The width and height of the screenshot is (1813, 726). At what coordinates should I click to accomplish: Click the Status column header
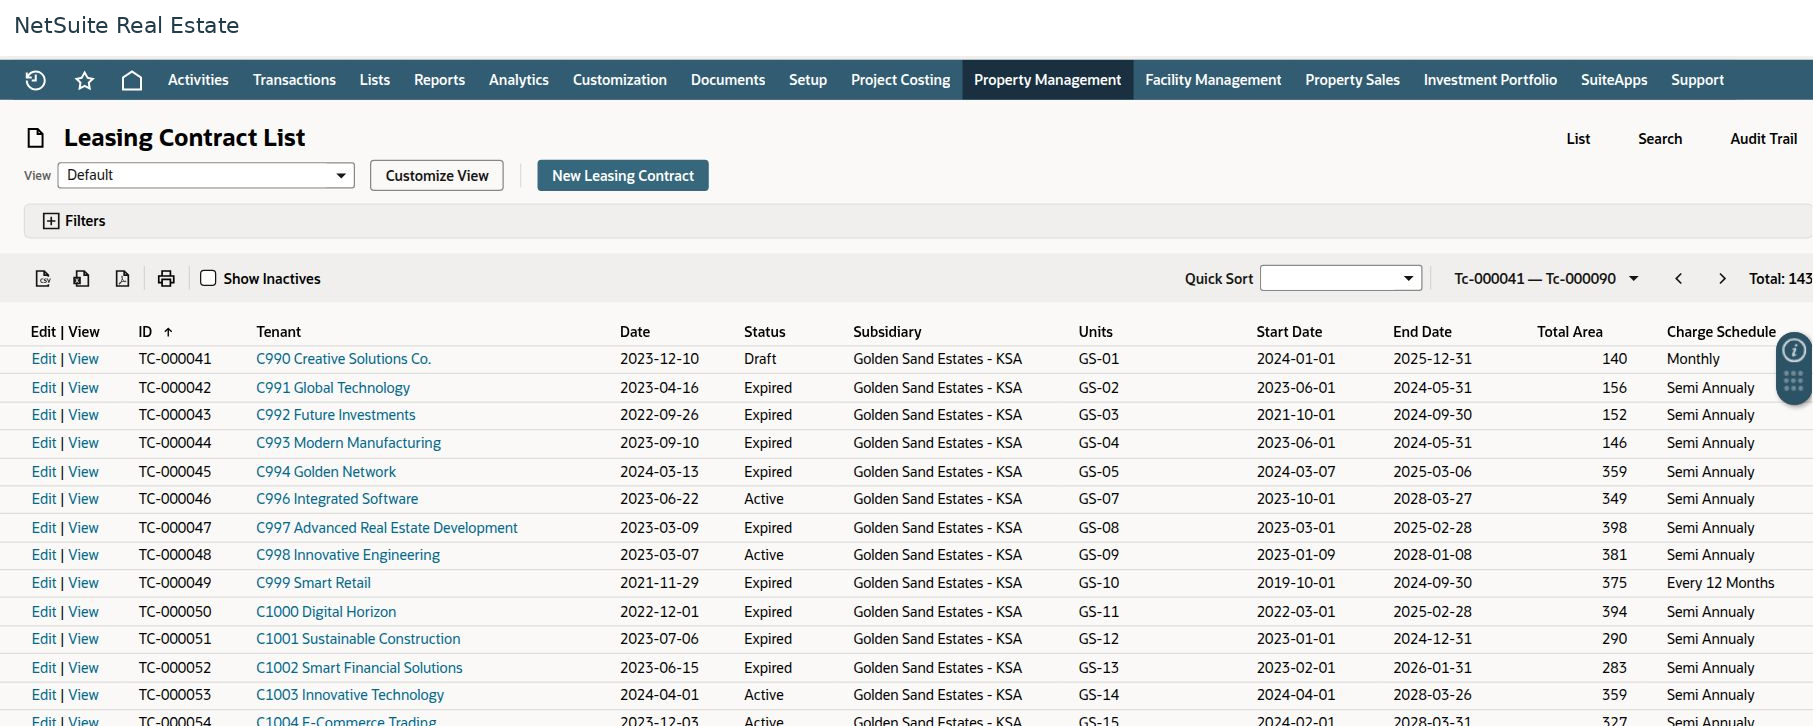[765, 332]
